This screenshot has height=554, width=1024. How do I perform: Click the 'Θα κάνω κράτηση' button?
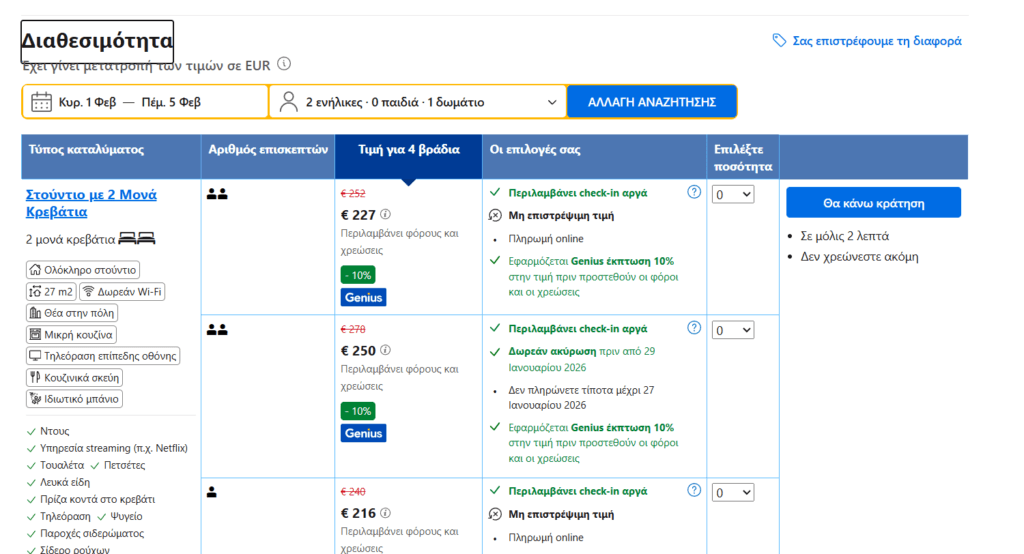[x=873, y=203]
